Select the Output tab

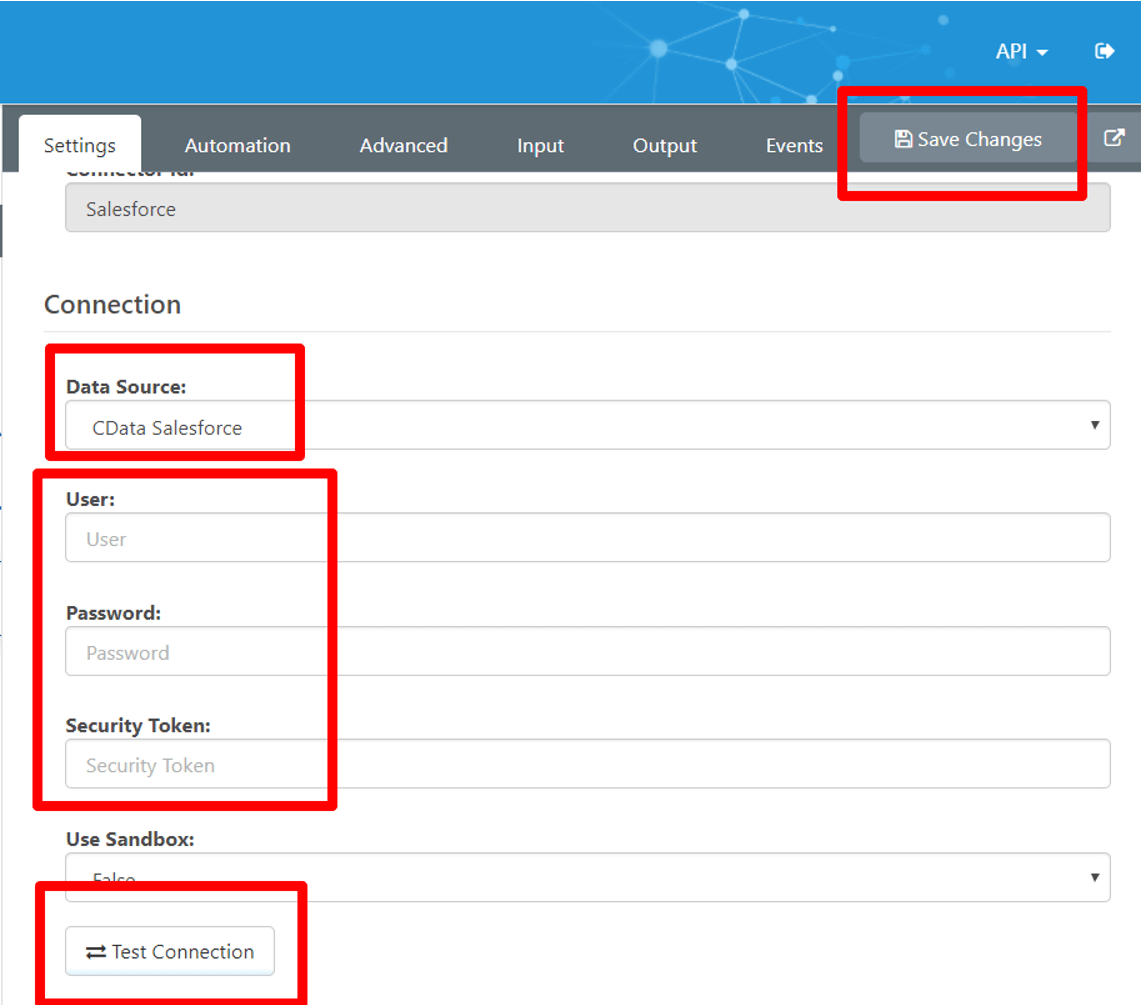tap(664, 146)
